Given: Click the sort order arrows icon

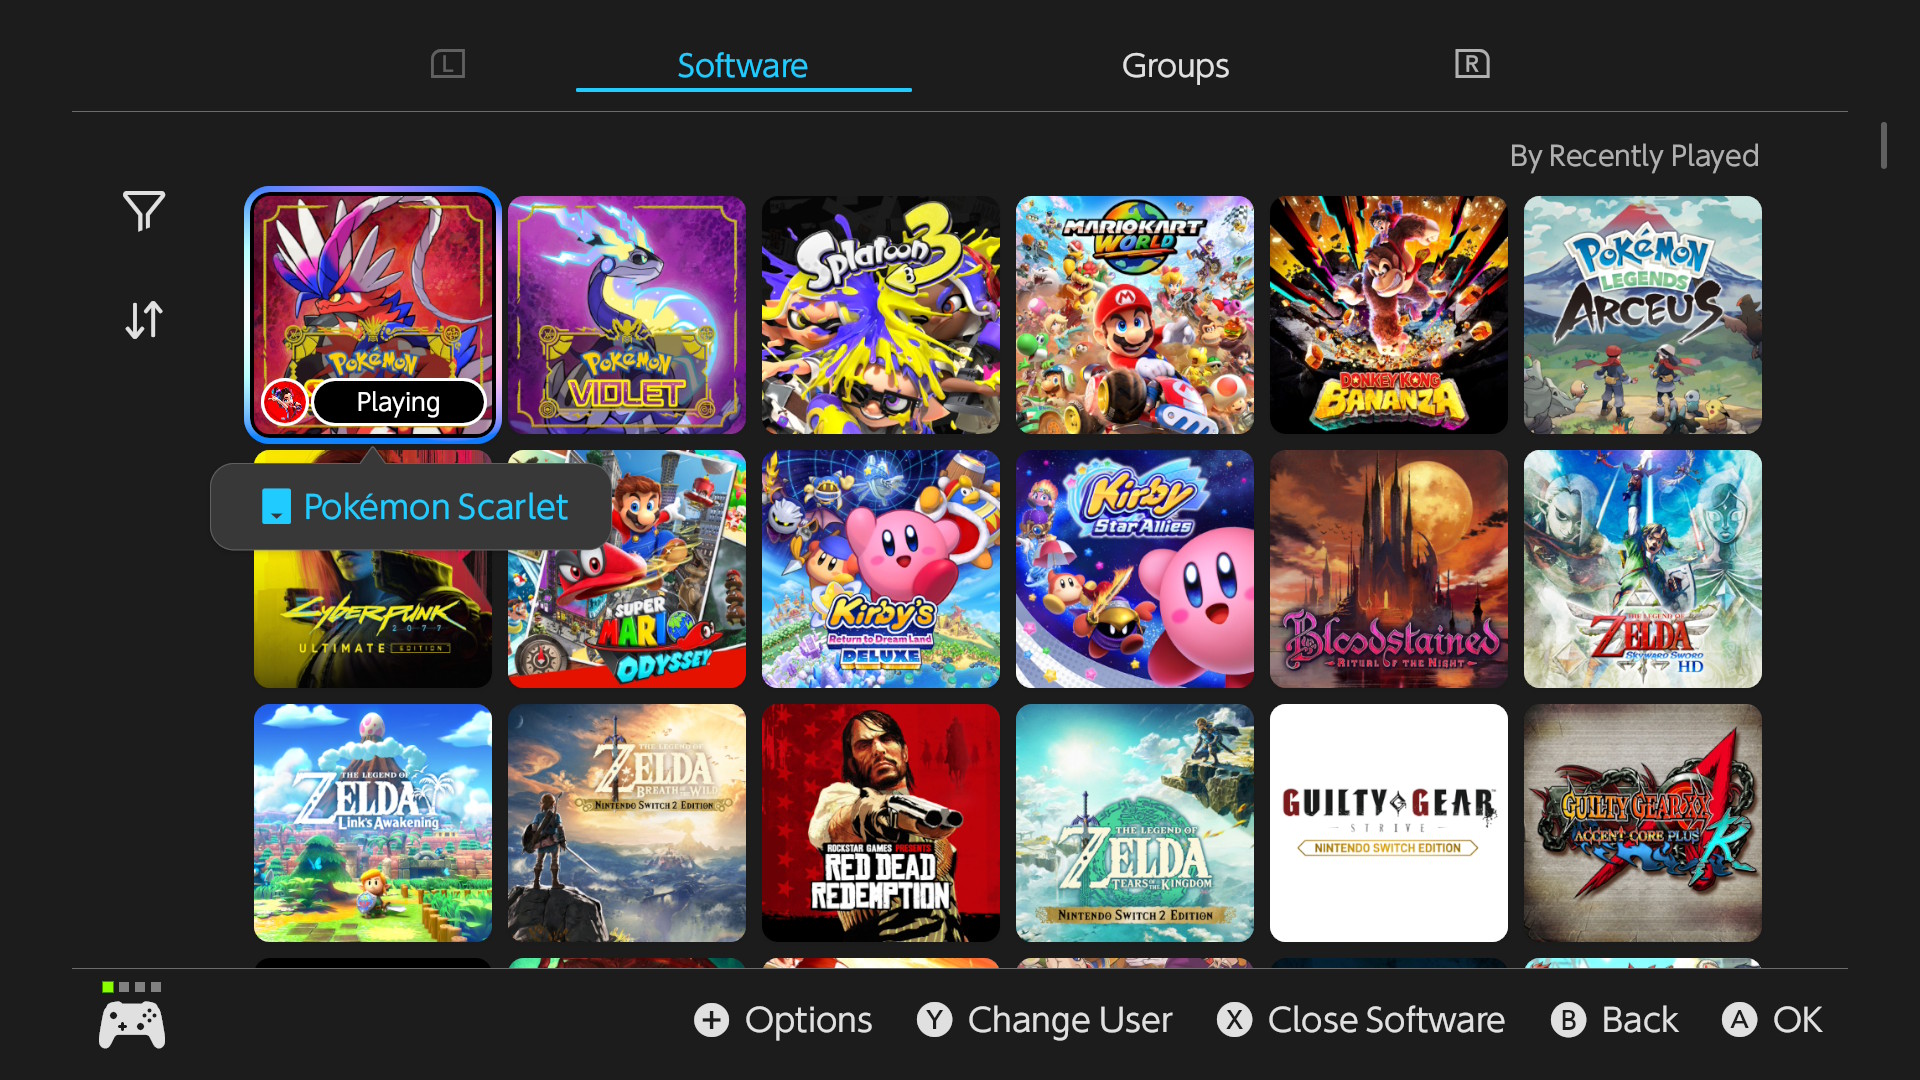Looking at the screenshot, I should (144, 320).
